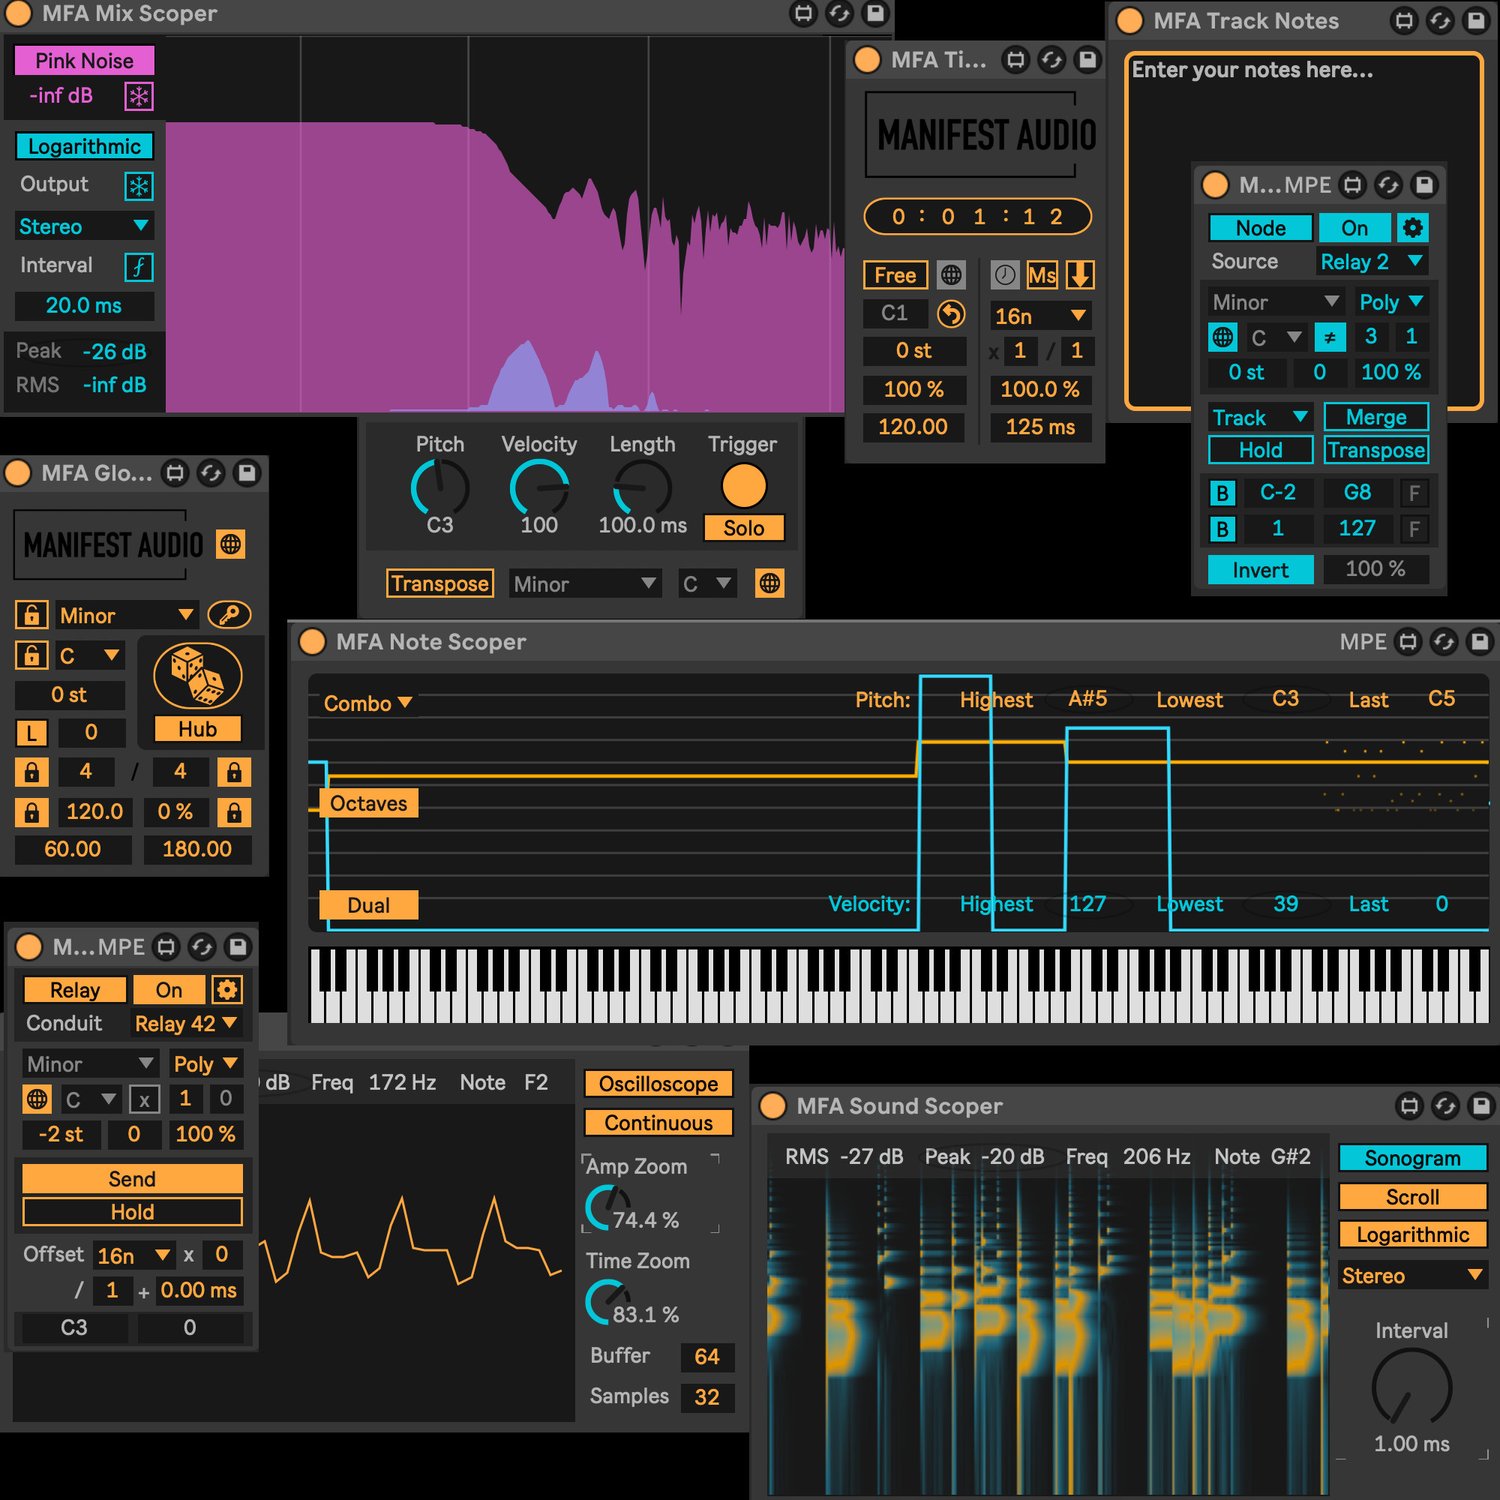Click the snowflake freeze icon beside Output

[x=138, y=185]
